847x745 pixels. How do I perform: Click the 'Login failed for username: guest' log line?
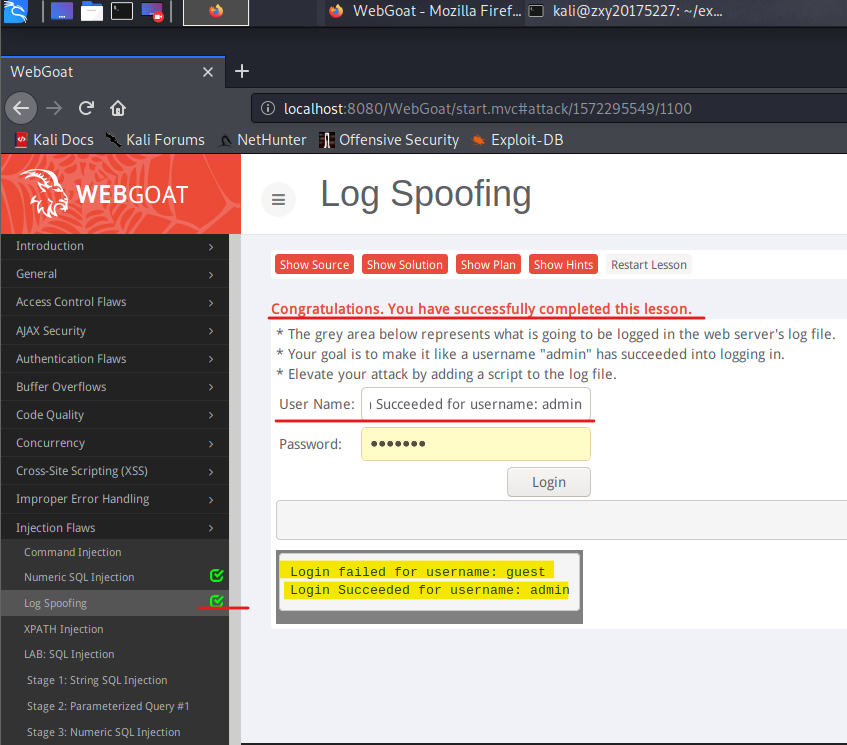point(417,572)
